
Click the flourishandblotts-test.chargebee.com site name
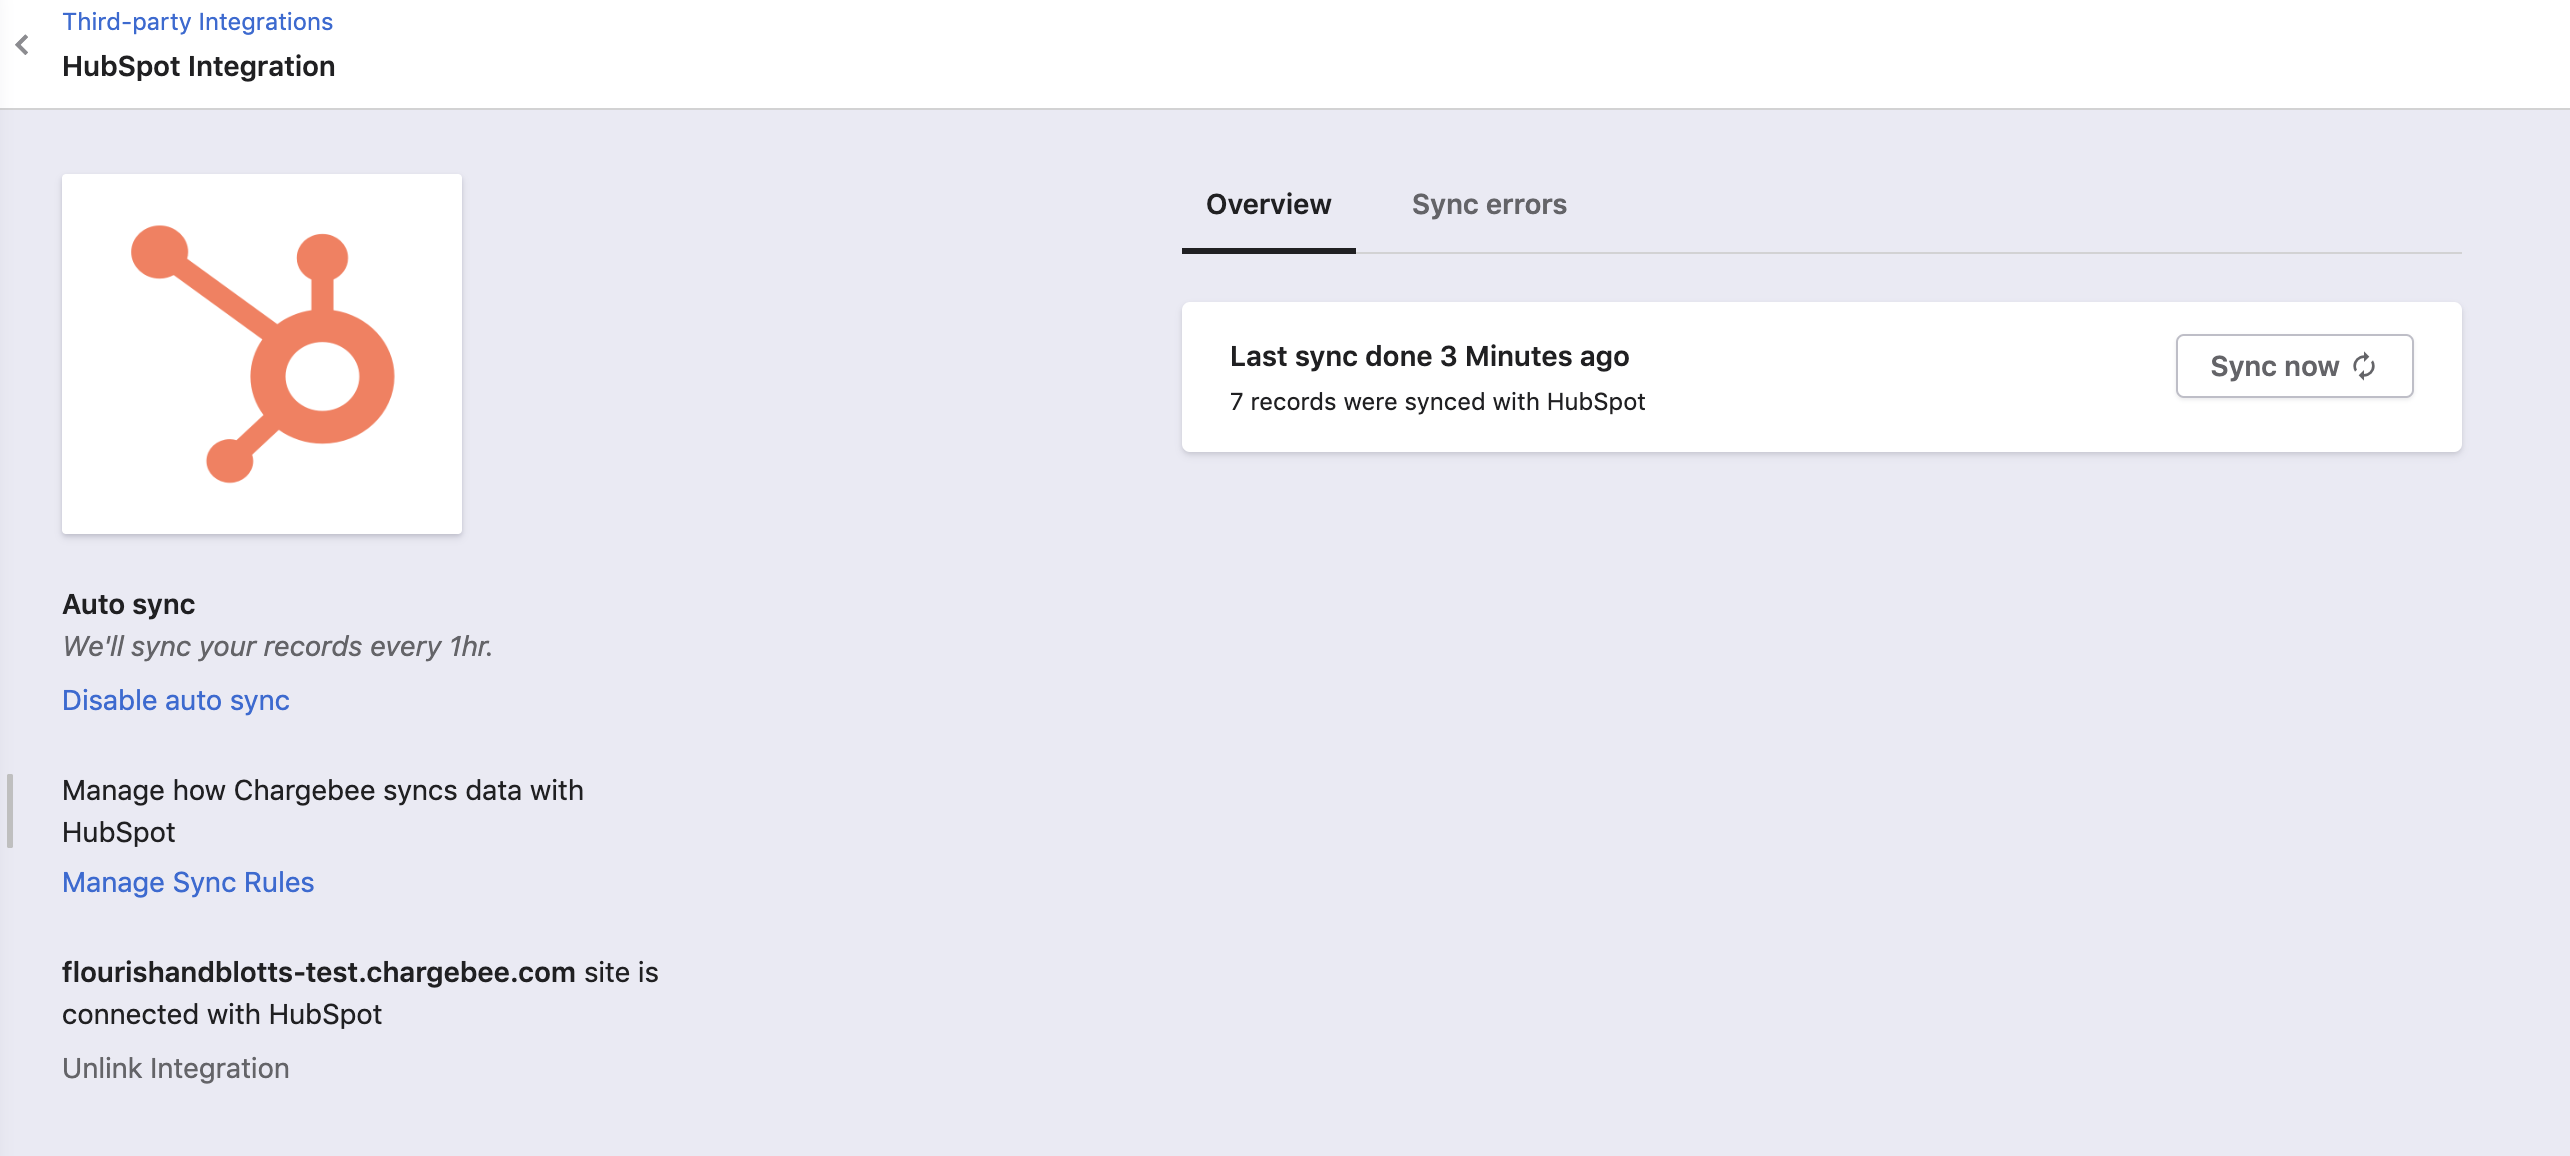coord(318,972)
